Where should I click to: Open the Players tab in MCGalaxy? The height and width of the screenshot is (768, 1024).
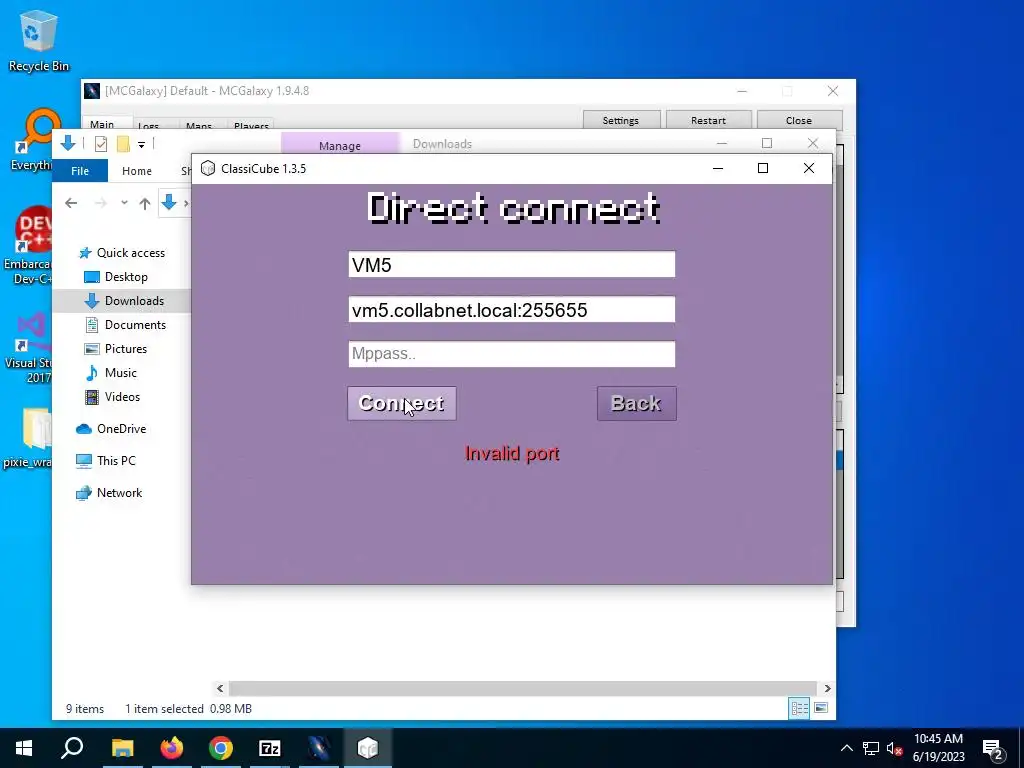click(x=251, y=125)
